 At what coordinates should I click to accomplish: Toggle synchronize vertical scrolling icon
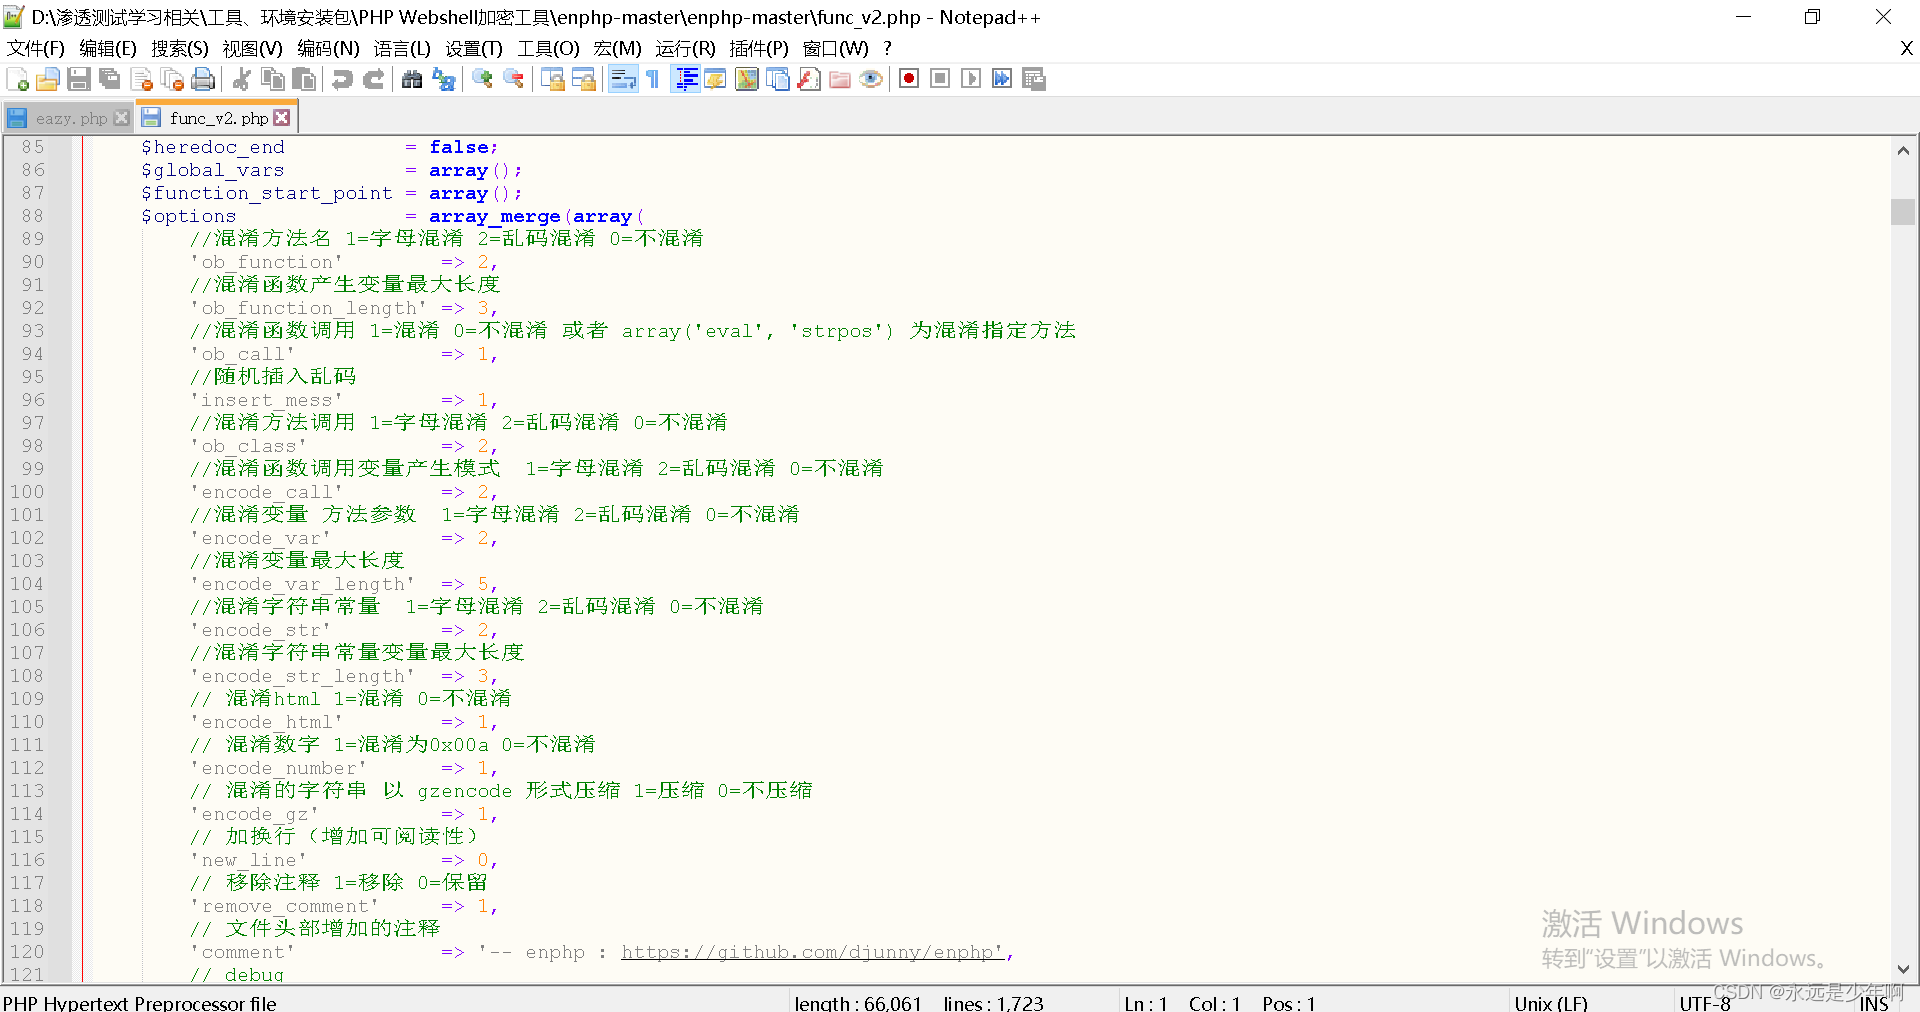click(552, 79)
